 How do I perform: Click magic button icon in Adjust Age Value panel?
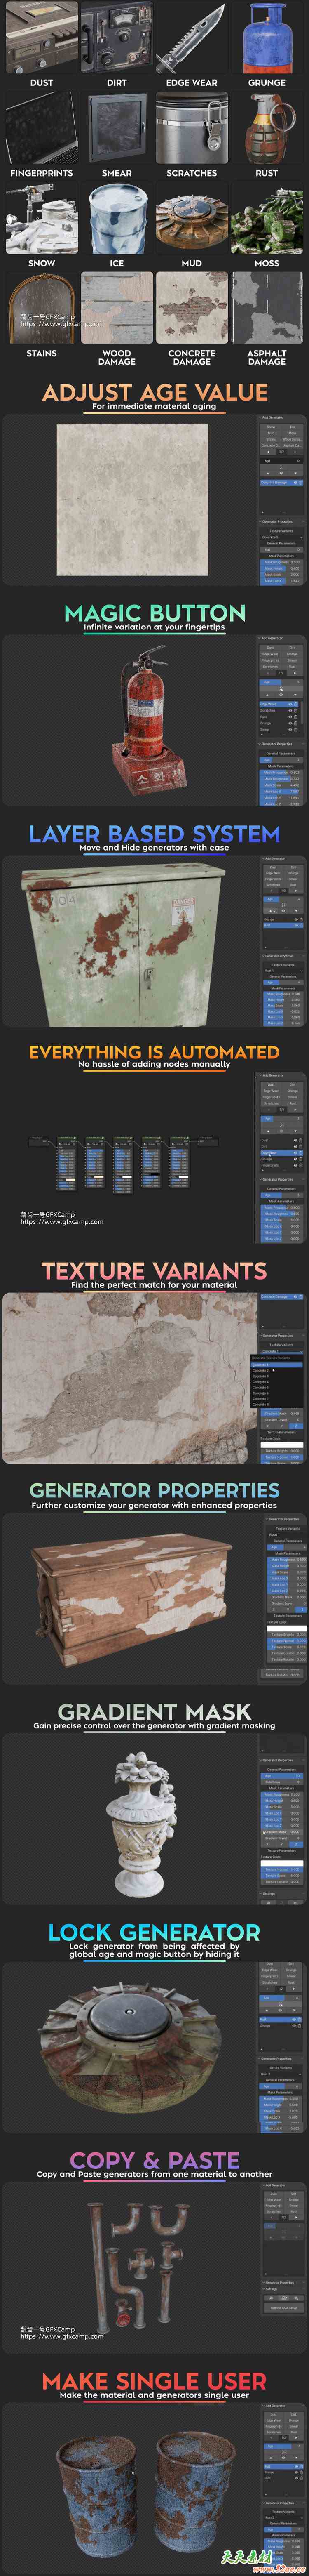282,467
